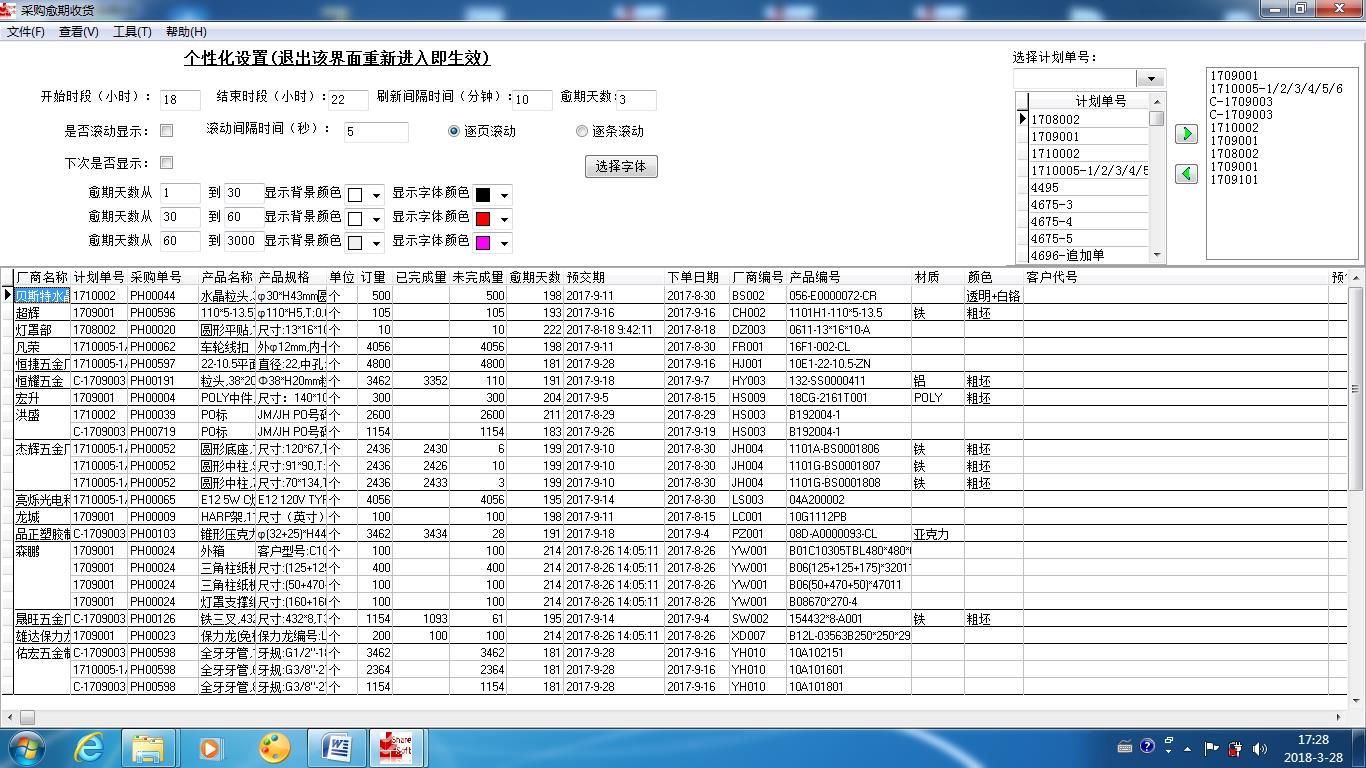Viewport: 1366px width, 768px height.
Task: Open background color dropdown for days 60 to 3000
Action: (x=376, y=243)
